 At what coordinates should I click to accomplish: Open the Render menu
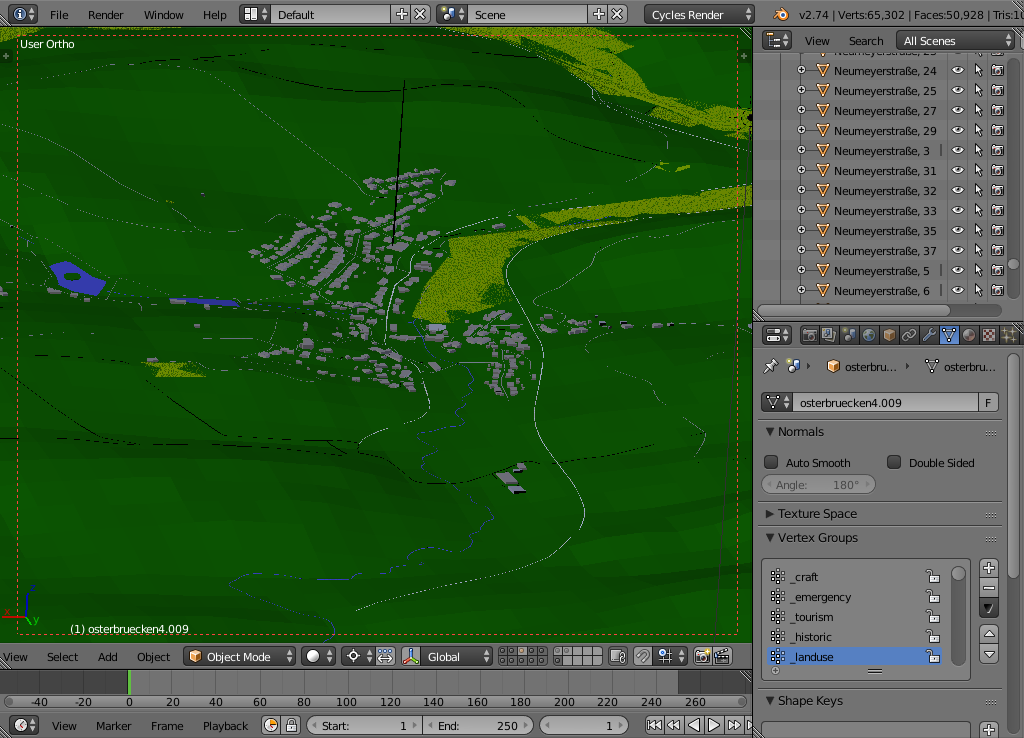pos(105,15)
